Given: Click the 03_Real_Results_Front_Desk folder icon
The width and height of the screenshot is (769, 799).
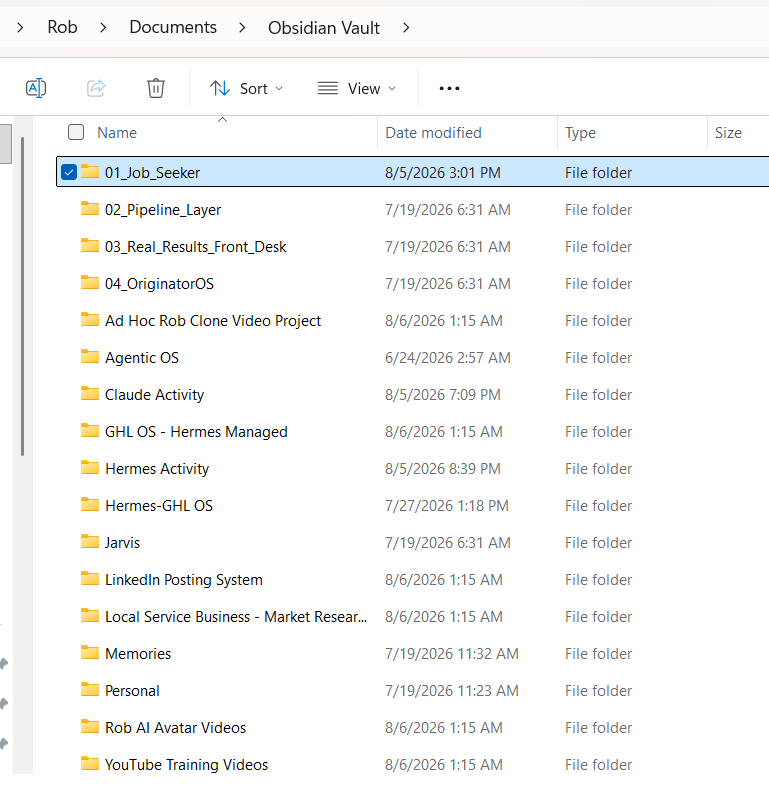Looking at the screenshot, I should tap(90, 246).
